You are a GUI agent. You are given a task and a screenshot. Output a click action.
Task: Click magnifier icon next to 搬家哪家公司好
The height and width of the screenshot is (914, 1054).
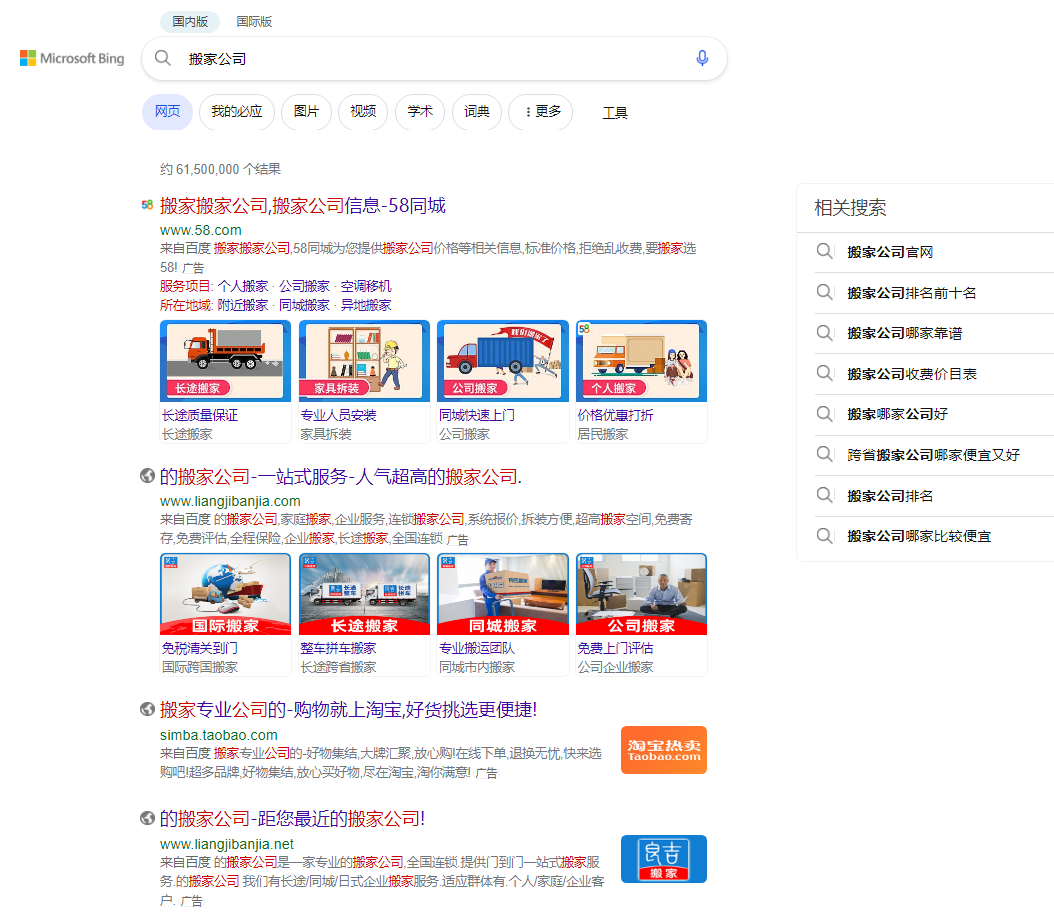824,414
